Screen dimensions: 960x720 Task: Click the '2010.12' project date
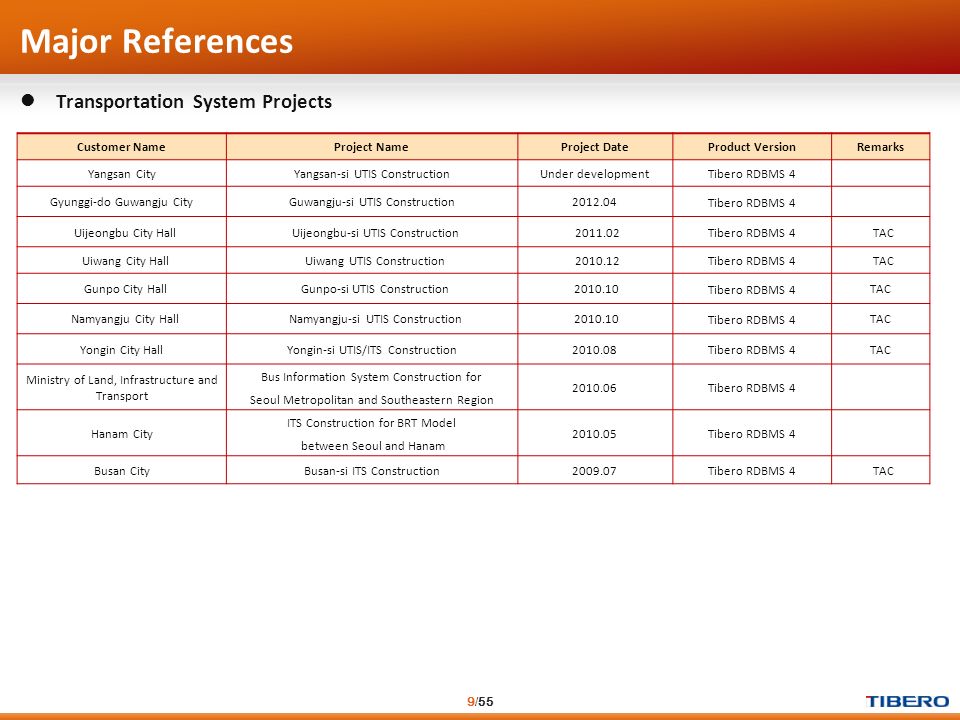coord(597,261)
